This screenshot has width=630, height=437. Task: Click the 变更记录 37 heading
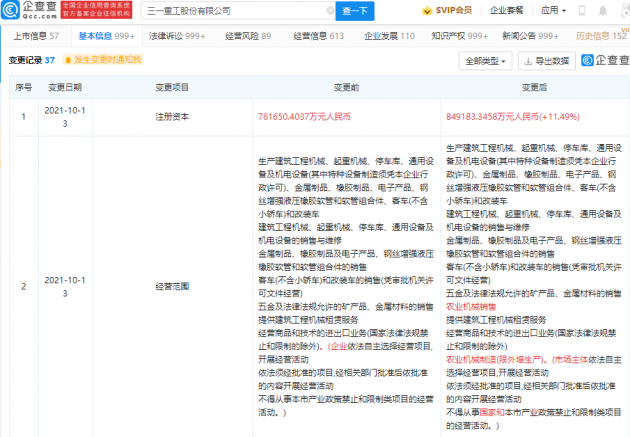tap(32, 60)
